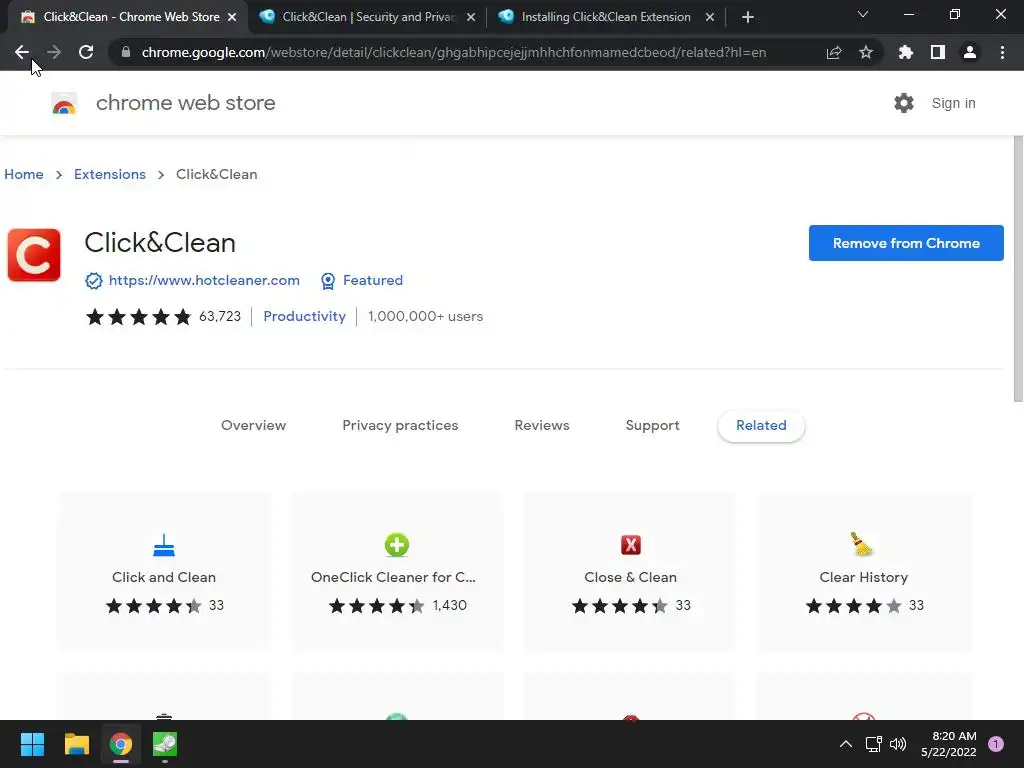Go to Extensions breadcrumb
Image resolution: width=1024 pixels, height=768 pixels.
(110, 174)
